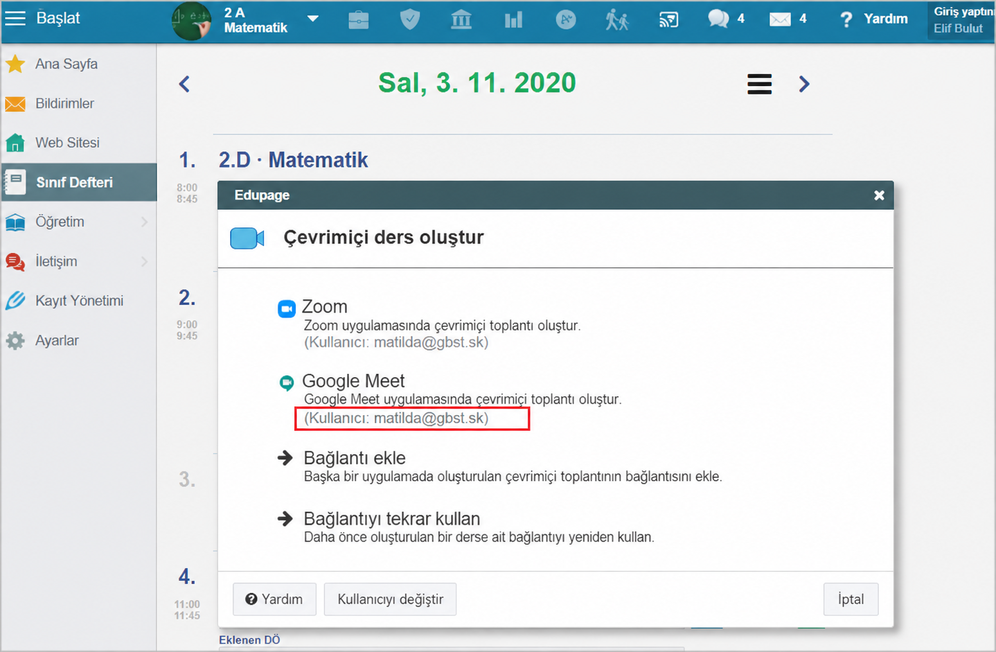Open chat messages bubble icon

coord(718,19)
